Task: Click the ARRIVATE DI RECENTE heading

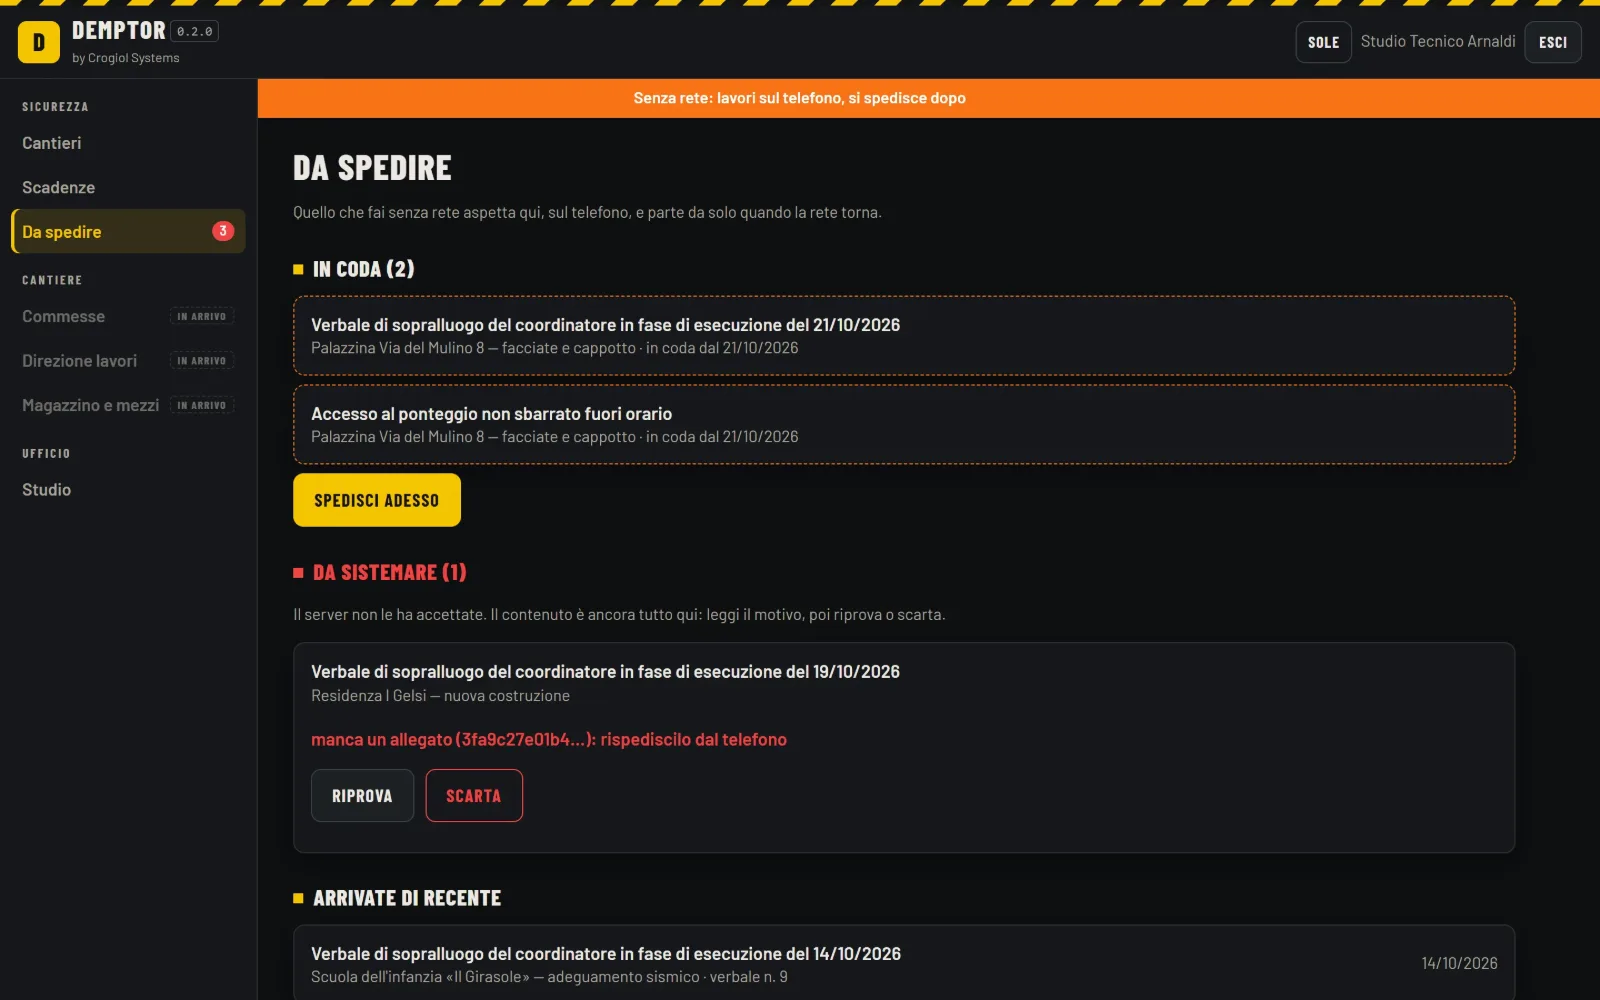Action: [407, 898]
